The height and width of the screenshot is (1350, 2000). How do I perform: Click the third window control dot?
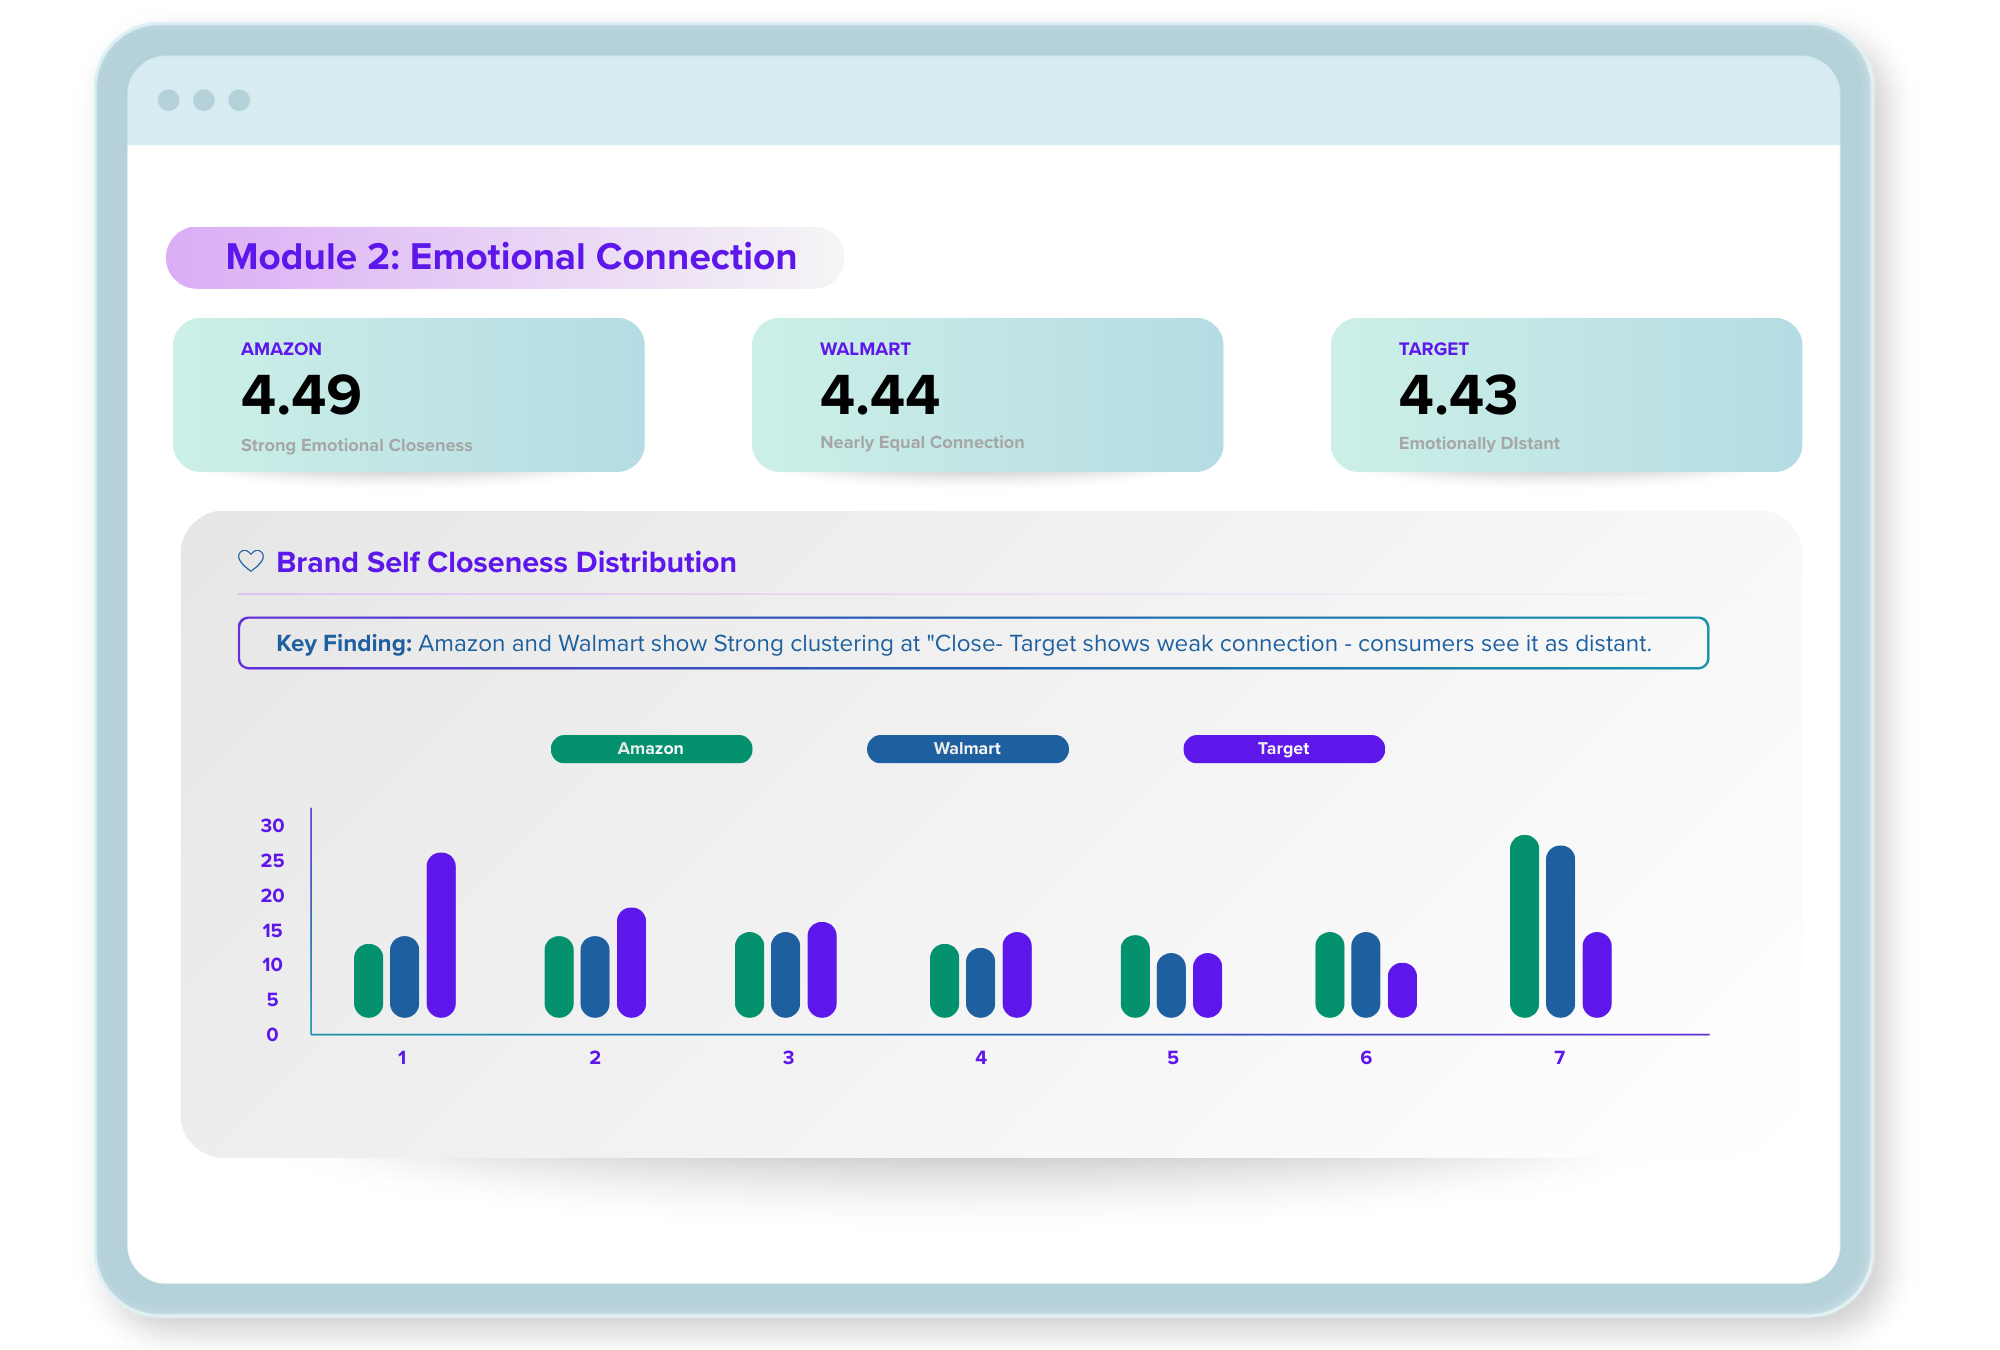(239, 100)
